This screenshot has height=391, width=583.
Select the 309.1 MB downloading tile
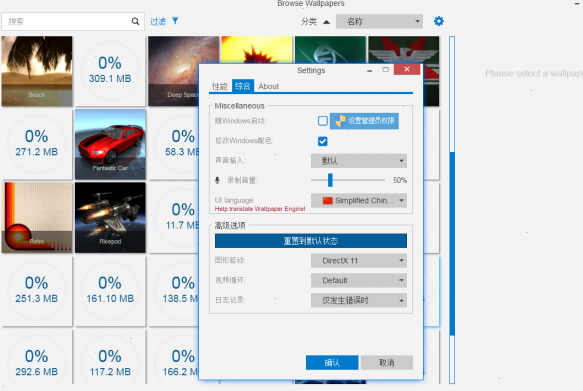(x=110, y=71)
